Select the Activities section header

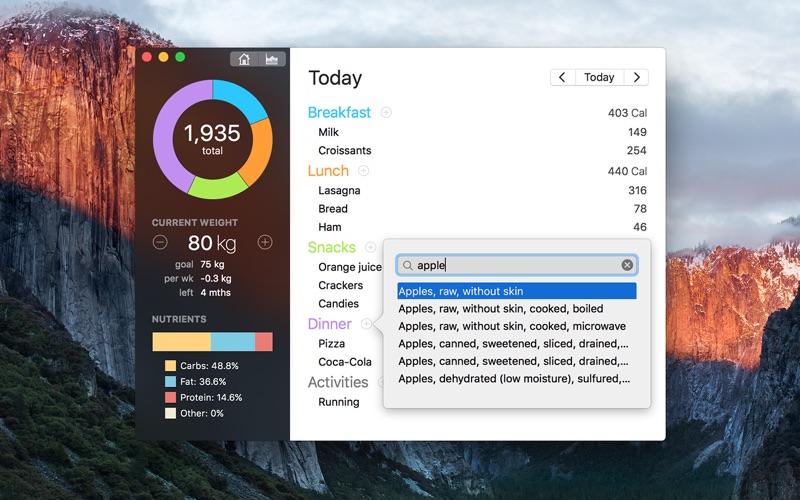click(x=338, y=382)
